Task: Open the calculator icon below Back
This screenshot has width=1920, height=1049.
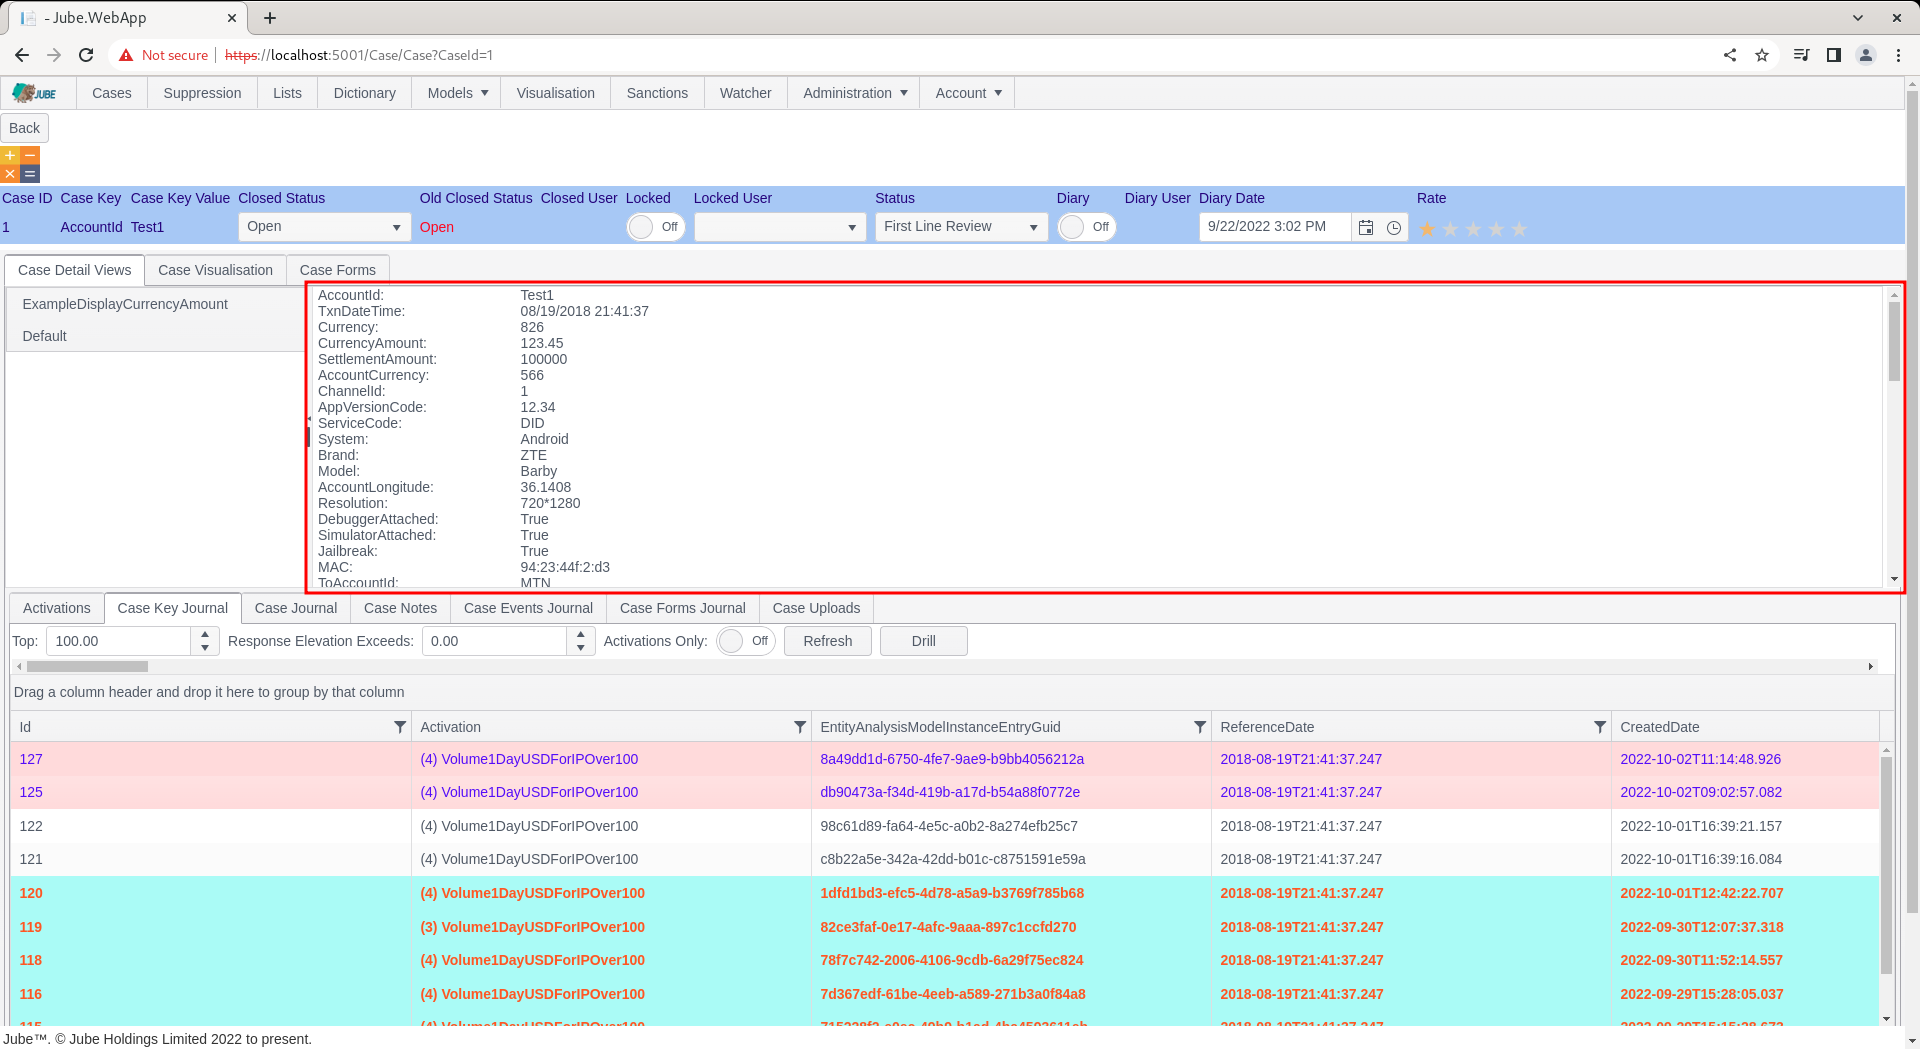Action: click(20, 165)
